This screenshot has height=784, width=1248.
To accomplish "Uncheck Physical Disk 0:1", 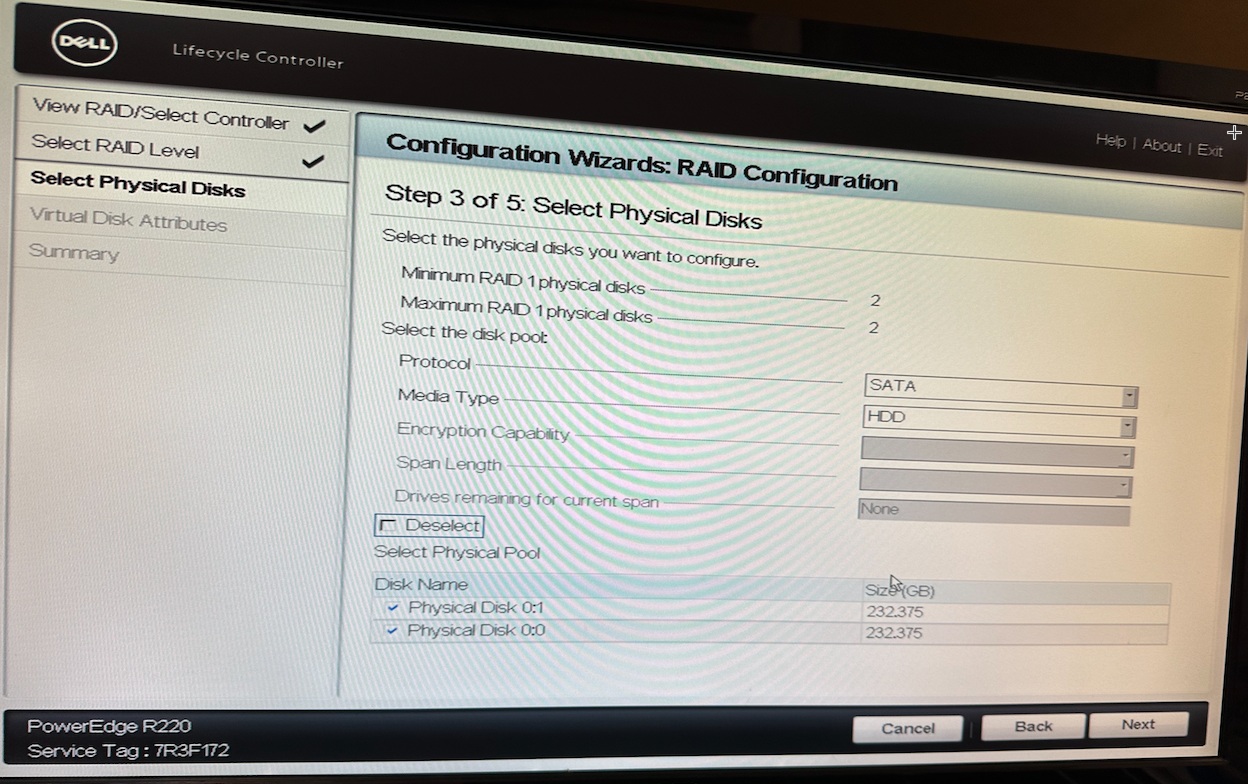I will coord(392,607).
